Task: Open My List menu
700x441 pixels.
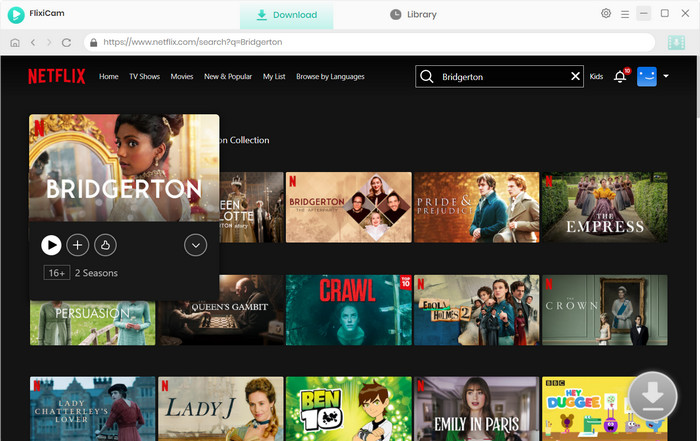Action: click(274, 76)
